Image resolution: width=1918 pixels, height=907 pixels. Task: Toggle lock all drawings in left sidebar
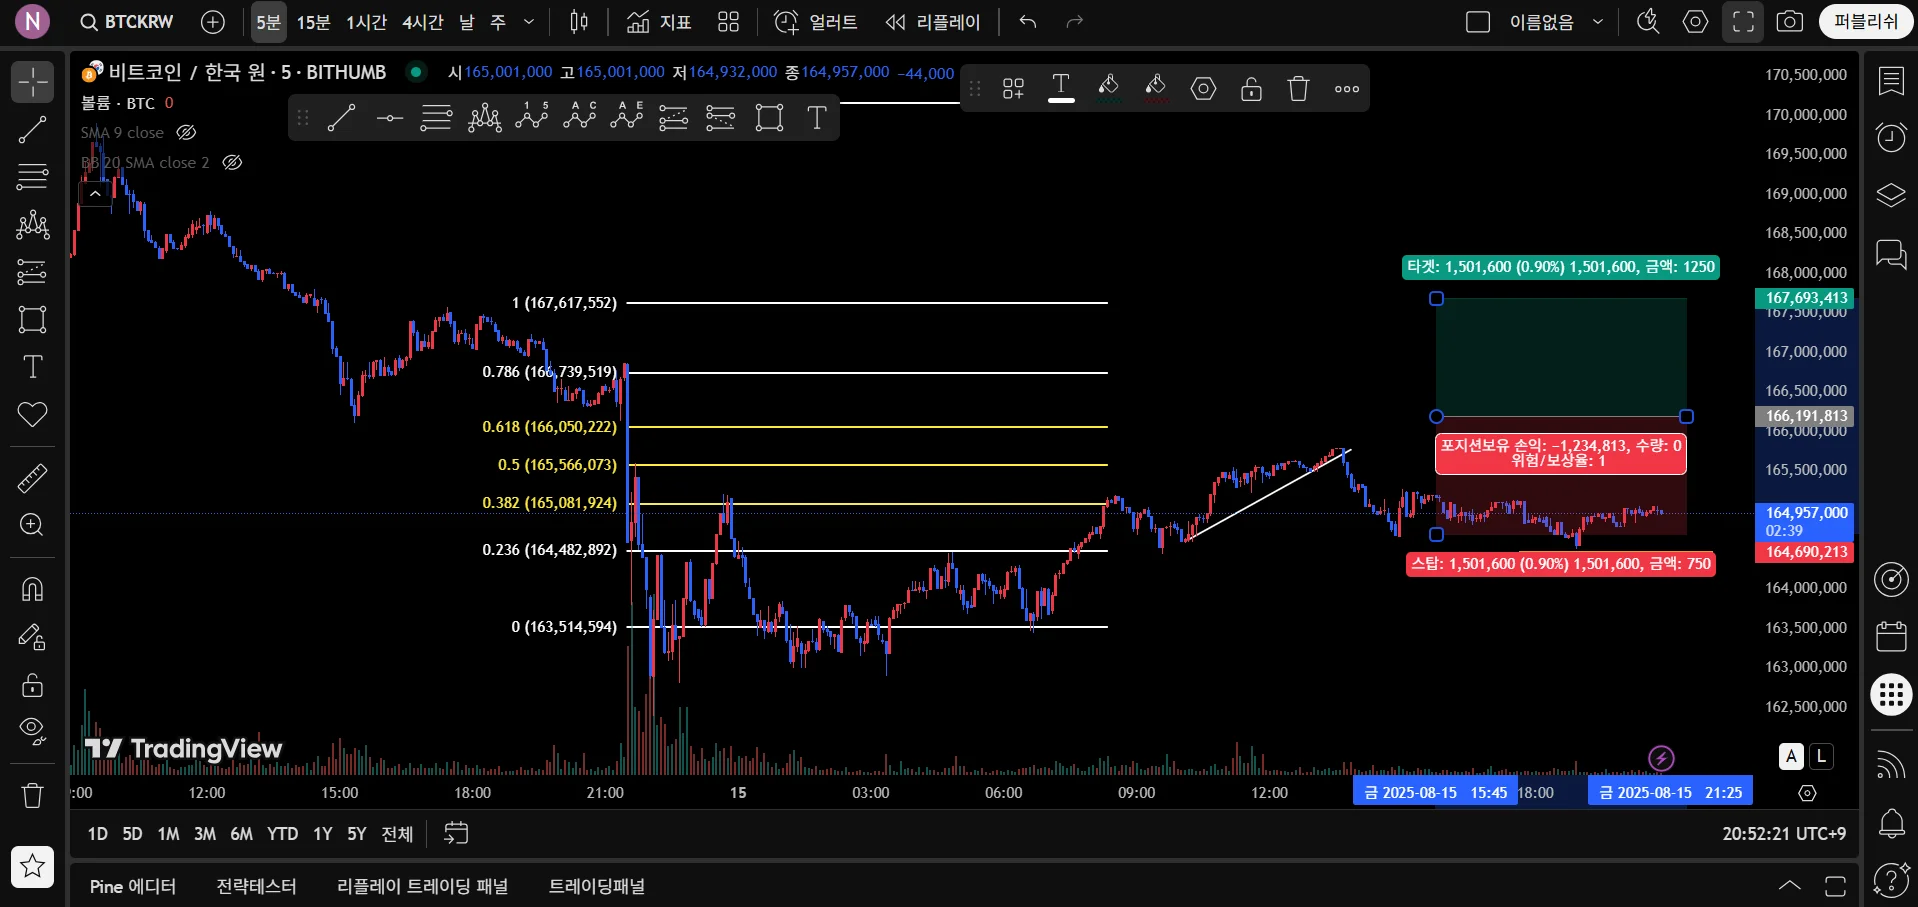[32, 685]
